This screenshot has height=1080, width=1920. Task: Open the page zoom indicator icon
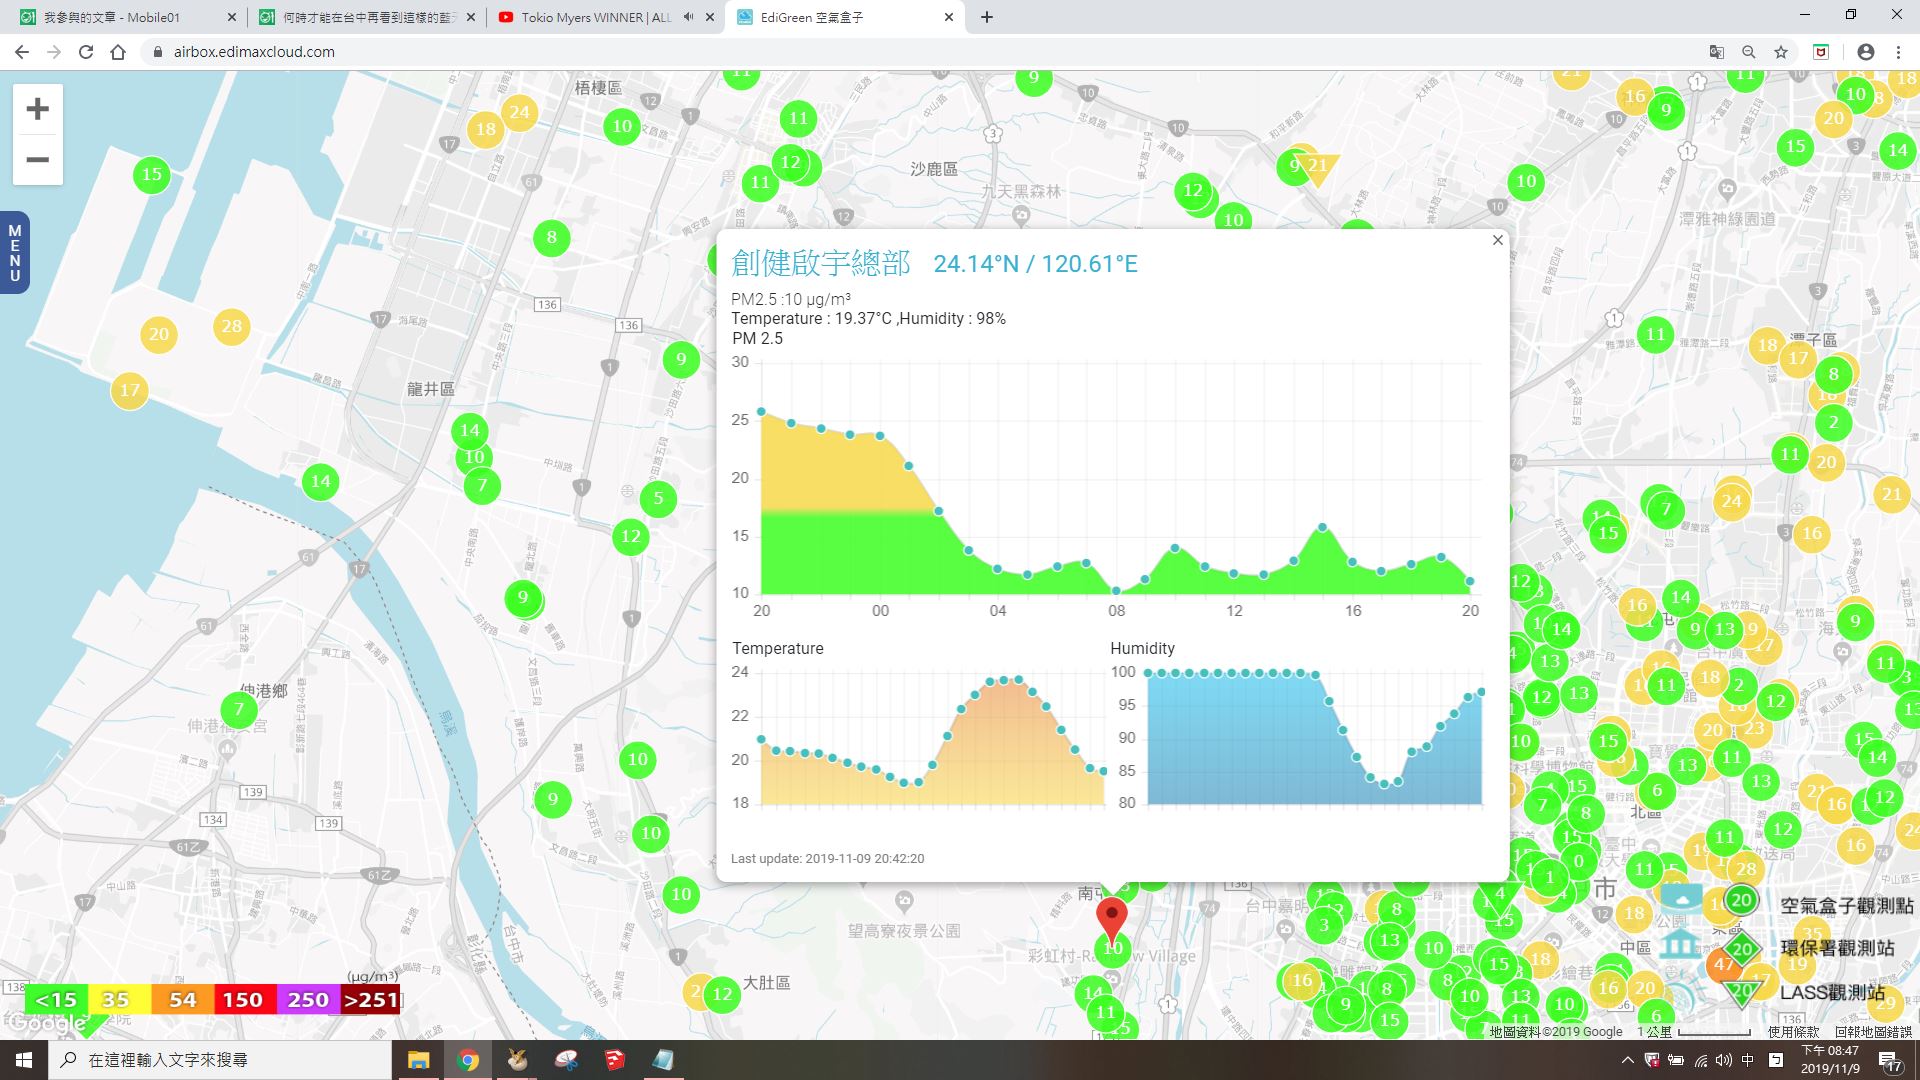pos(1748,52)
